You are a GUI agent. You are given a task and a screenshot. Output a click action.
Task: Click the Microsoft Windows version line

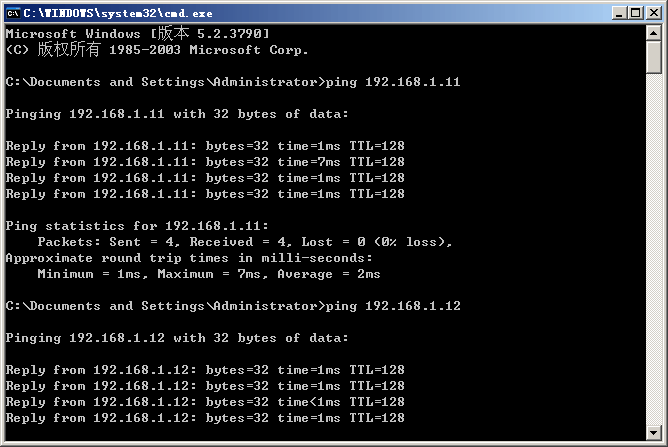tap(137, 34)
